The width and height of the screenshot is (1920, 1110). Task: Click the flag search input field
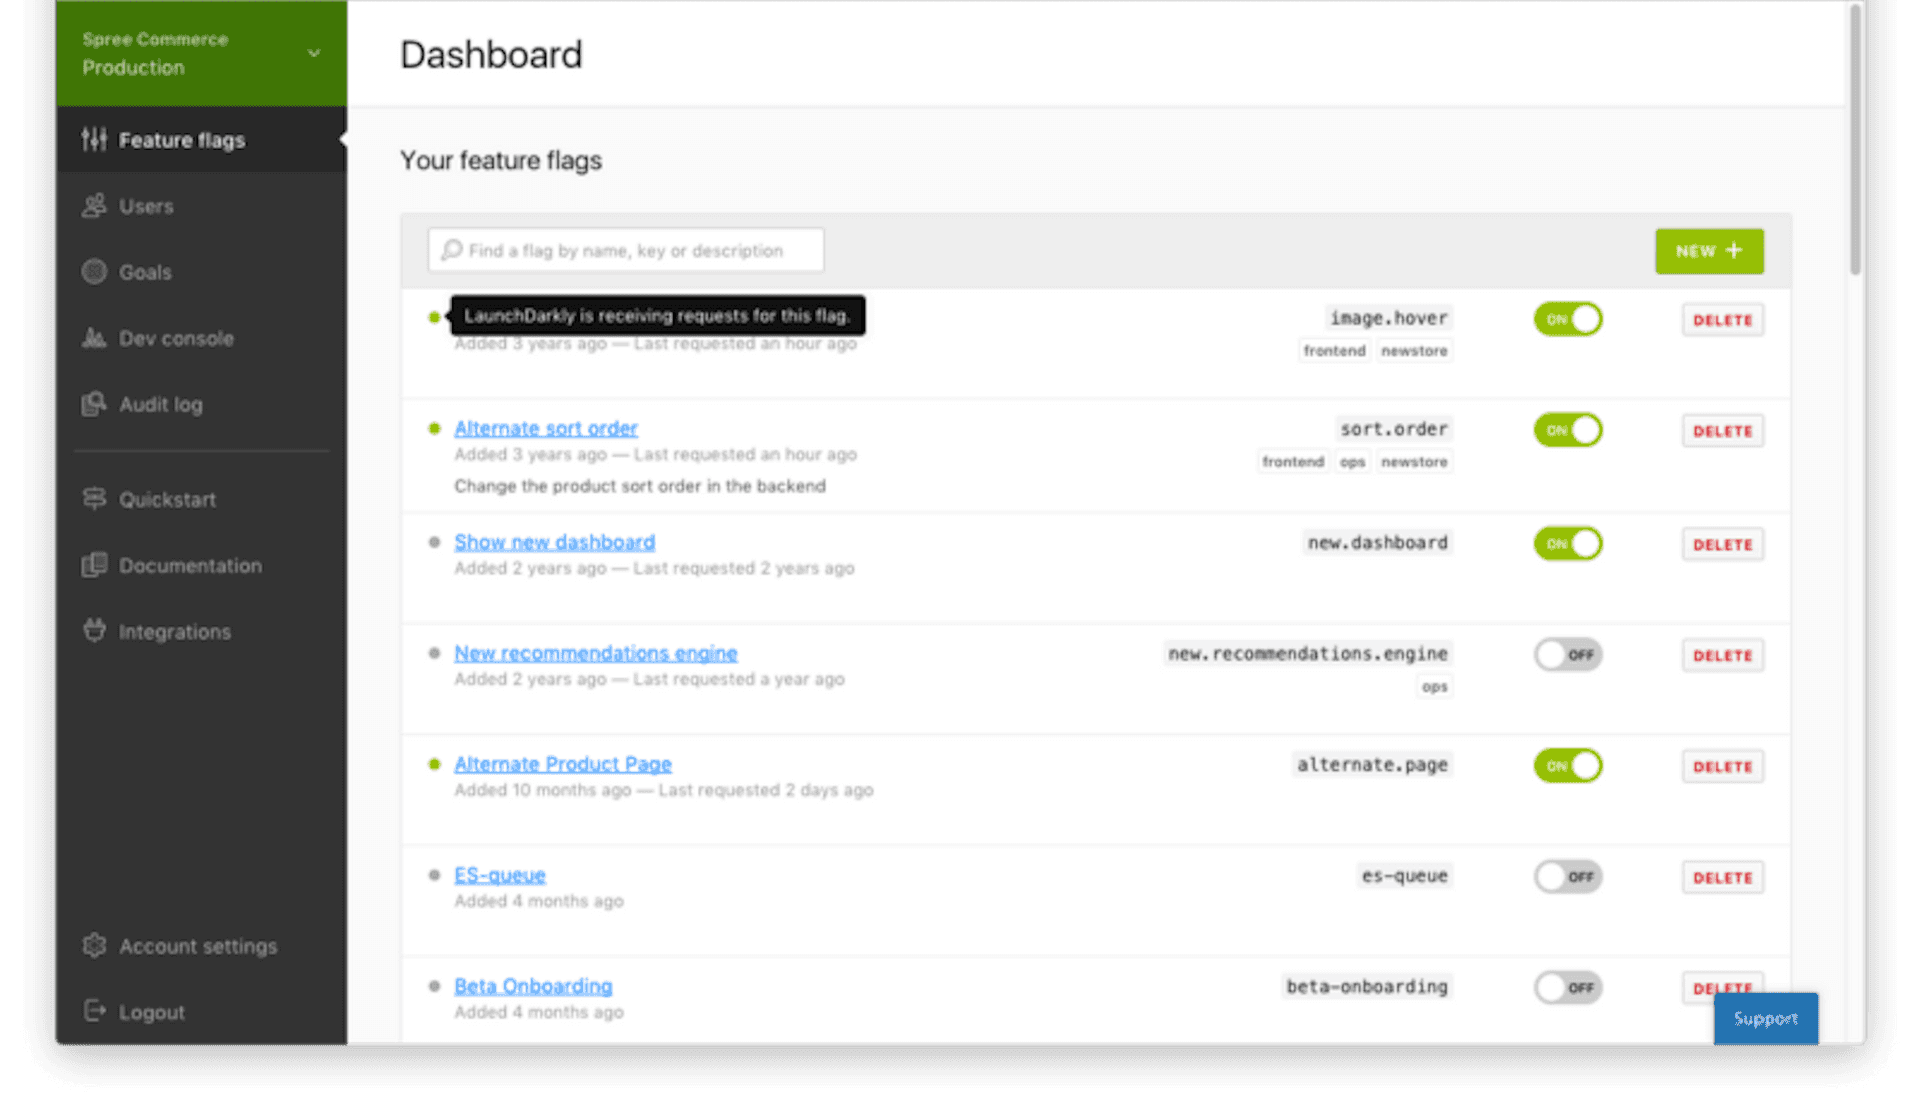[x=625, y=250]
